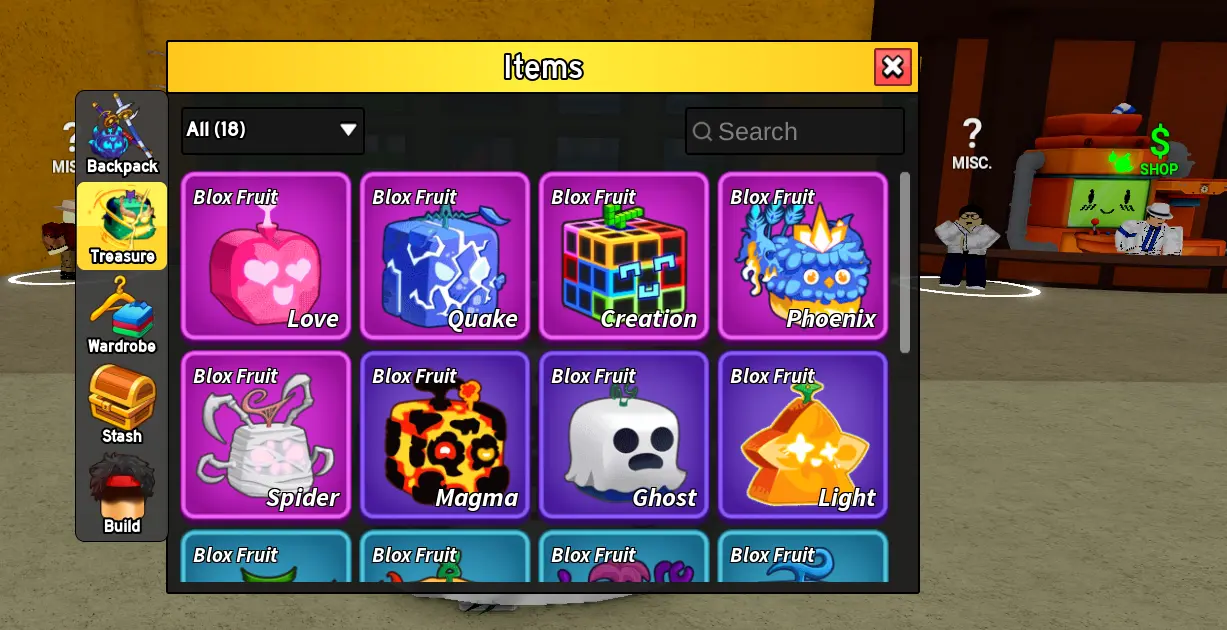Open the Wardrobe hanger icon
The height and width of the screenshot is (630, 1227).
(122, 315)
